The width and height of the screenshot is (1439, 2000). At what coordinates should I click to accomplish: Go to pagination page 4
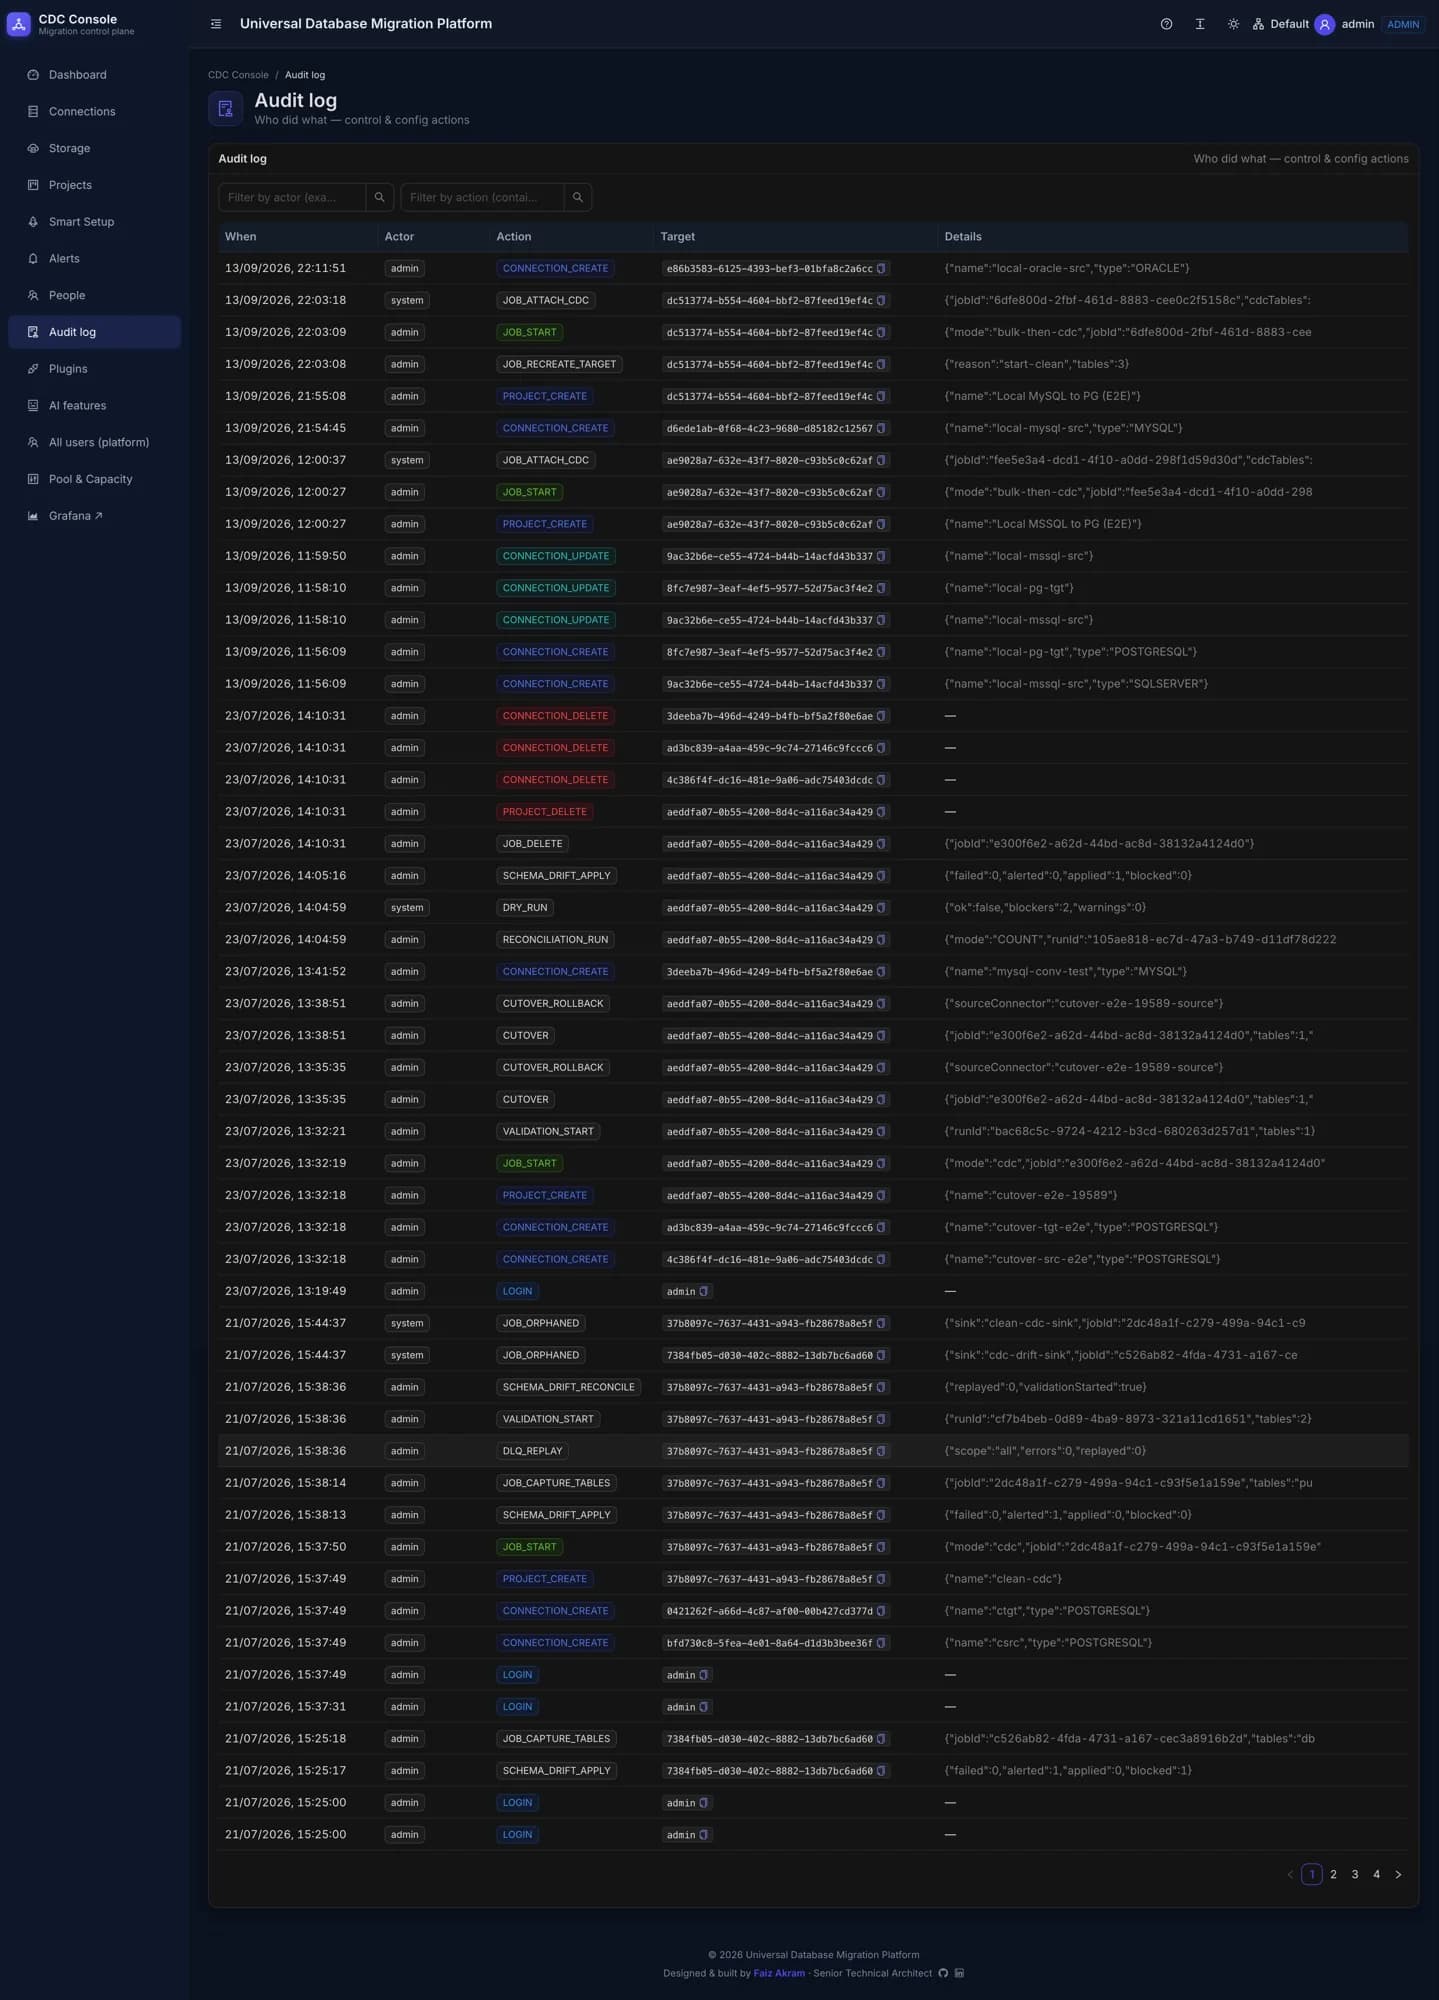(1377, 1874)
